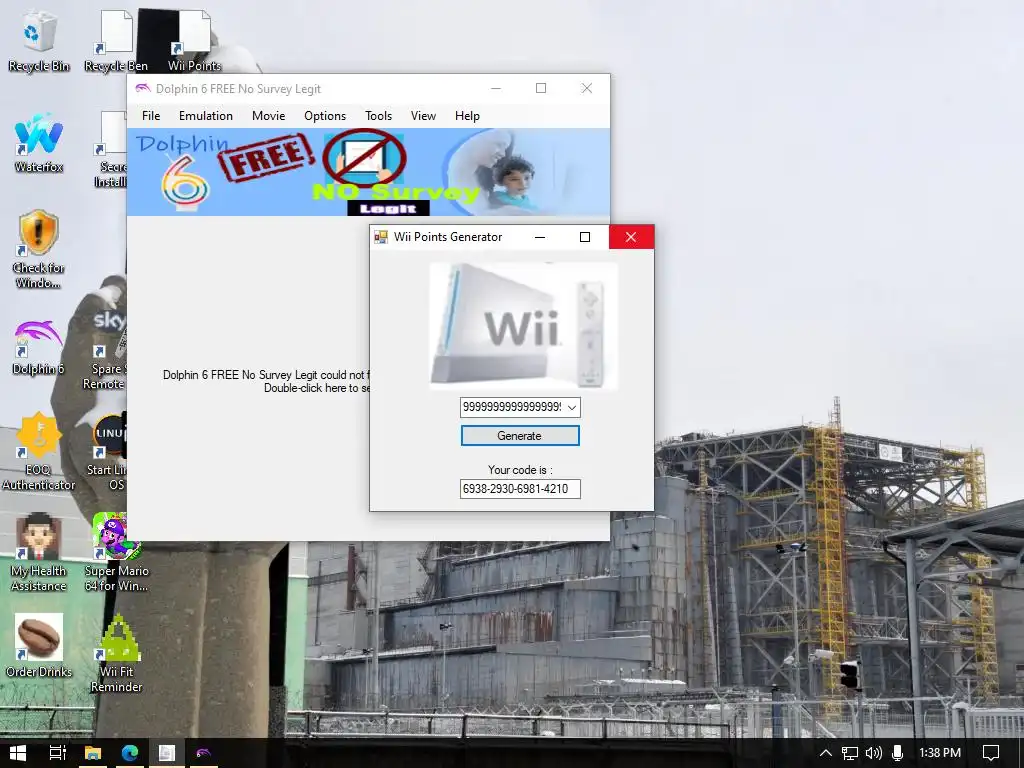Open the Start Linux OS shortcut
This screenshot has width=1024, height=768.
[x=108, y=451]
